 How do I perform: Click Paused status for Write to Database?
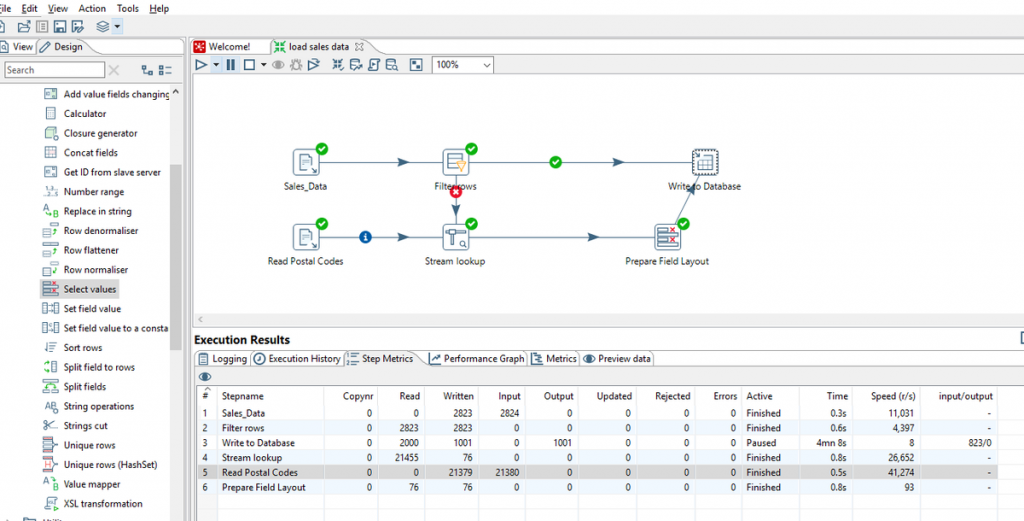(761, 443)
